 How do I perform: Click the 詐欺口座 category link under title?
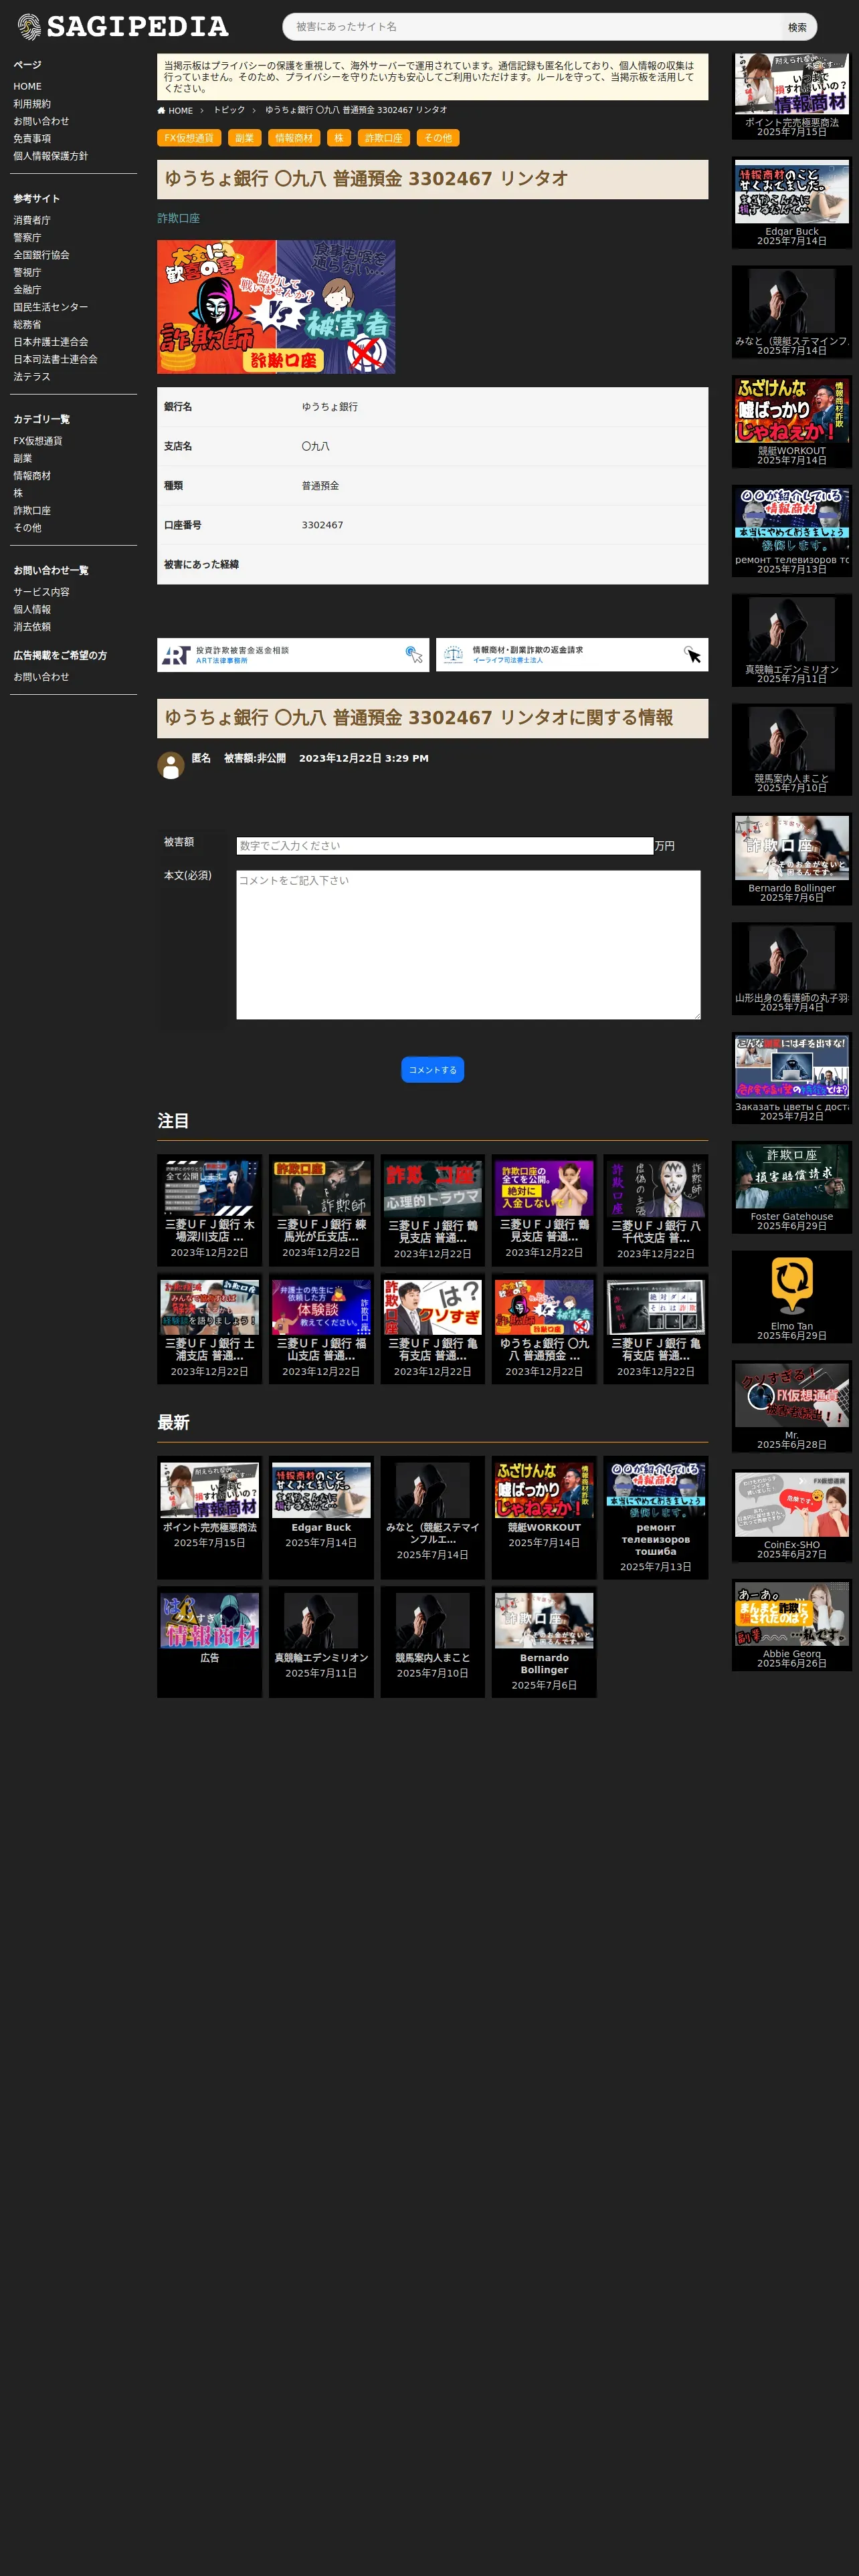tap(178, 218)
